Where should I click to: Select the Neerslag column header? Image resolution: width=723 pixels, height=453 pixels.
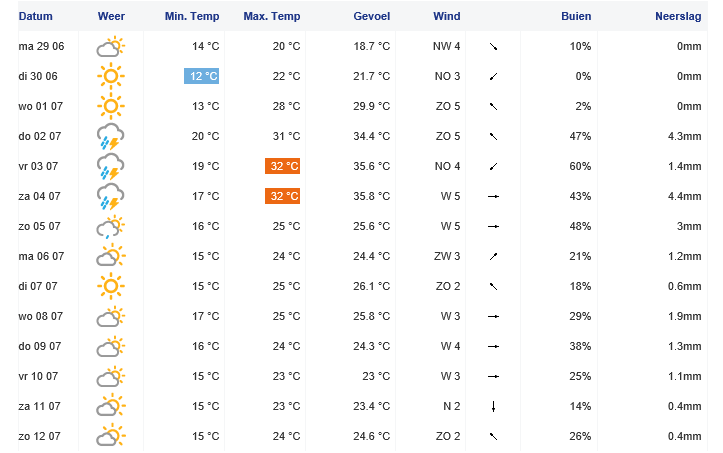(678, 16)
